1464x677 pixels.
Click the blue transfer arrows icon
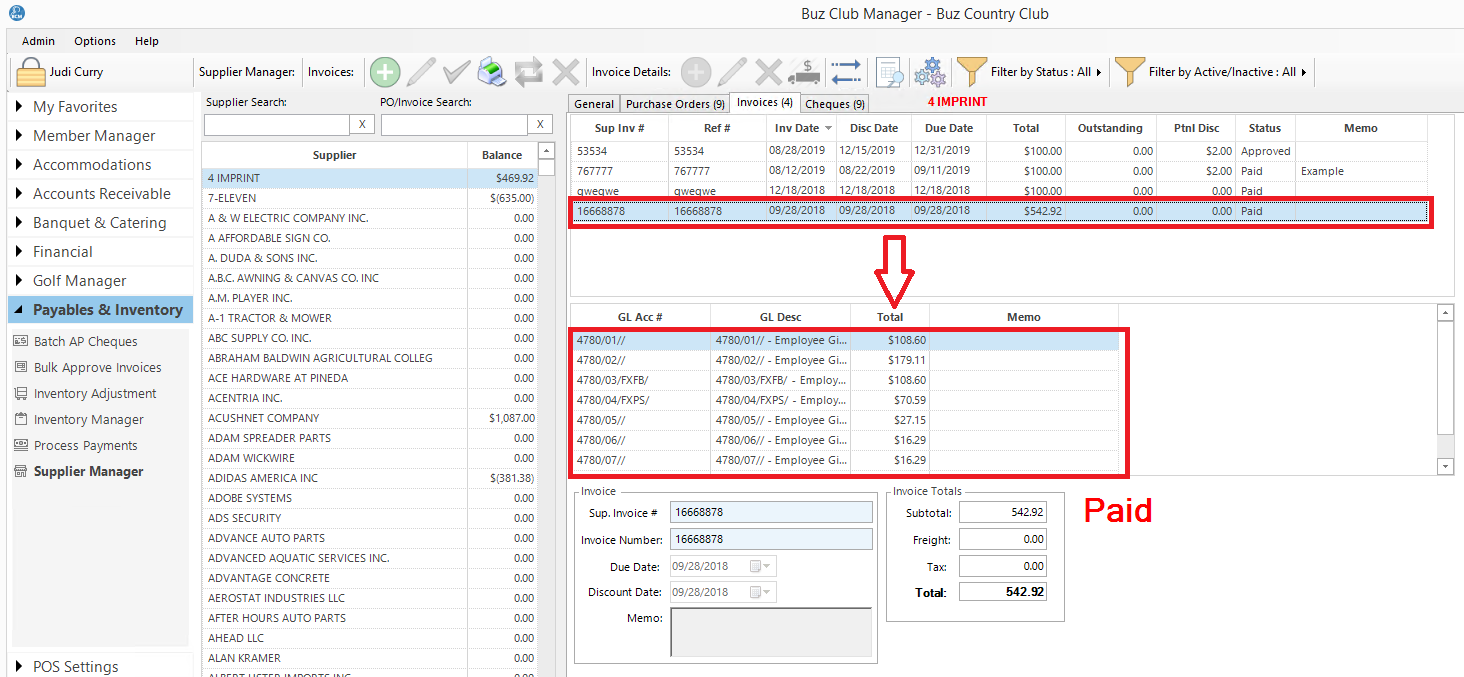coord(845,72)
